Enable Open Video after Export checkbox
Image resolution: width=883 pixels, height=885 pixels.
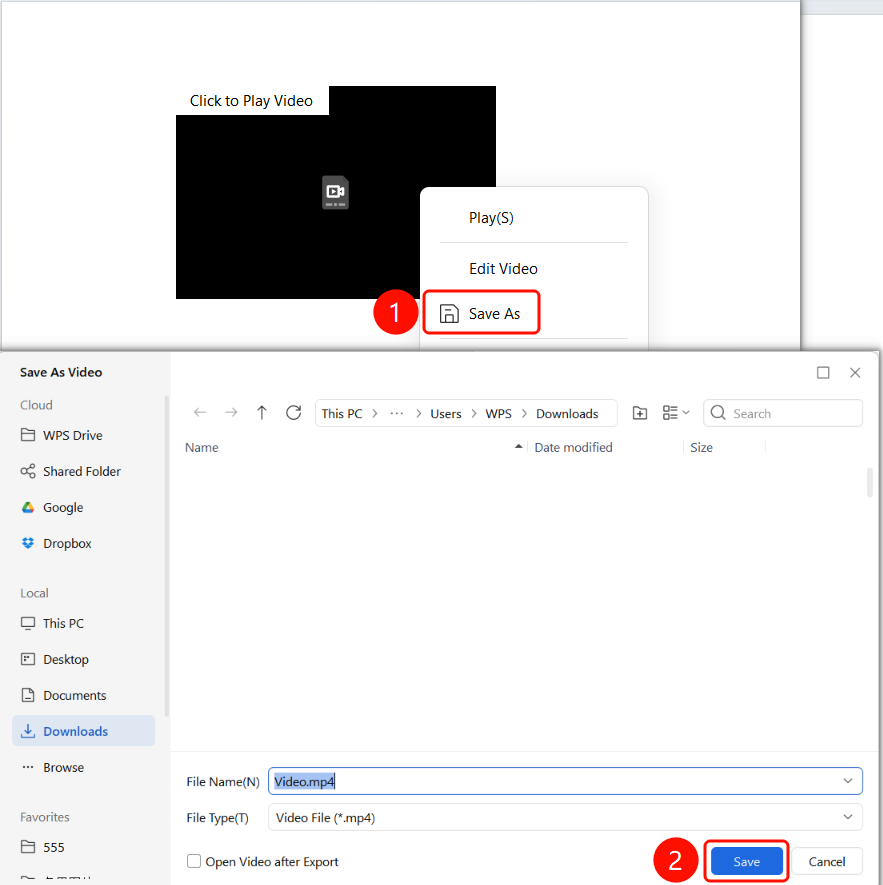coord(194,861)
